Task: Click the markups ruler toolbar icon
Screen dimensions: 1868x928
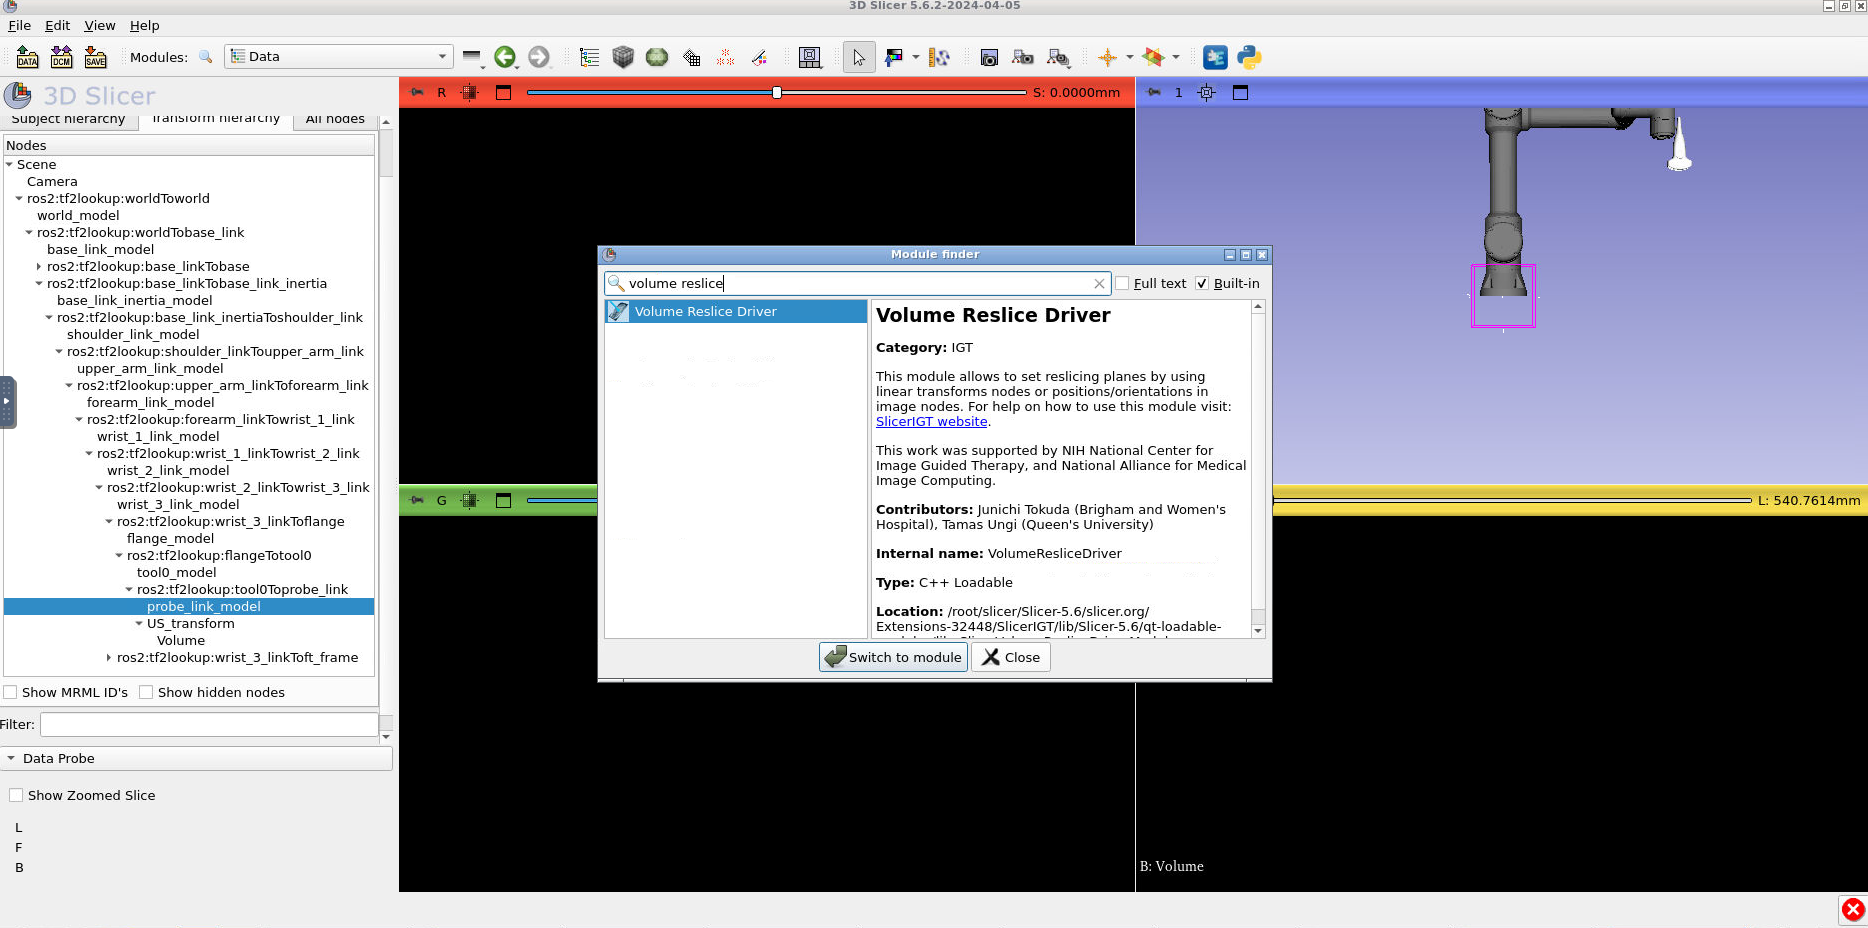Action: pos(939,57)
